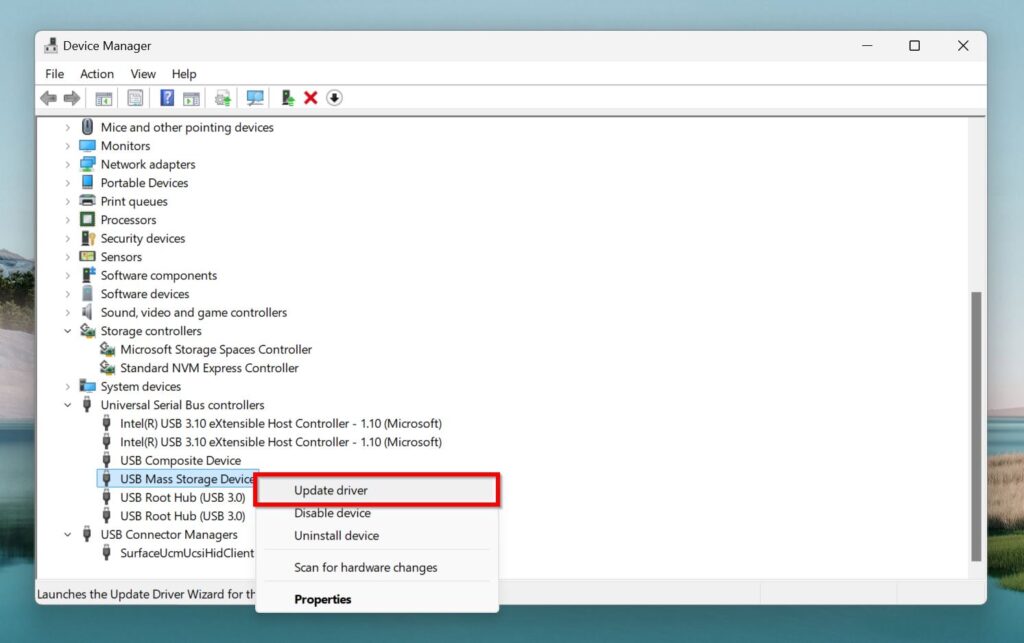Image resolution: width=1024 pixels, height=643 pixels.
Task: Click the Back arrow in toolbar
Action: click(48, 98)
